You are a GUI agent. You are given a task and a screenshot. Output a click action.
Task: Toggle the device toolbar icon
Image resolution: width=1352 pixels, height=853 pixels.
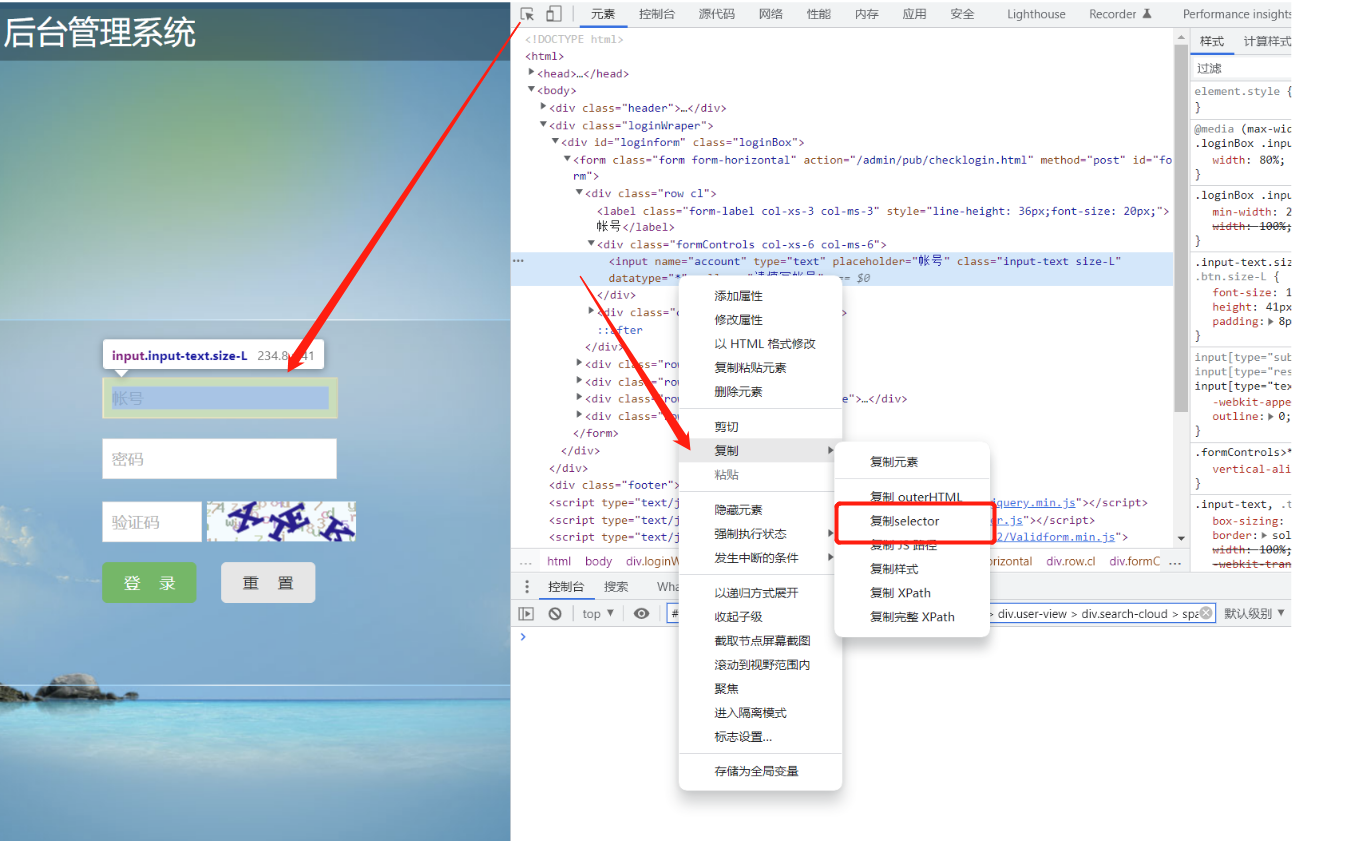click(x=553, y=14)
